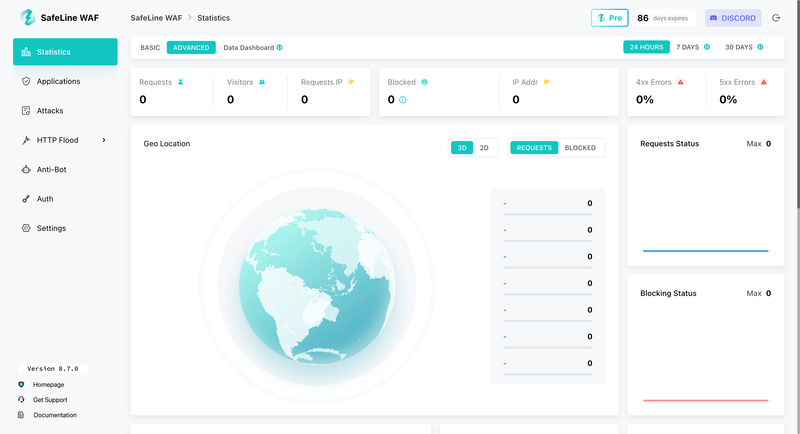Show BLOCKED on the geo map
This screenshot has height=434, width=800.
click(580, 148)
